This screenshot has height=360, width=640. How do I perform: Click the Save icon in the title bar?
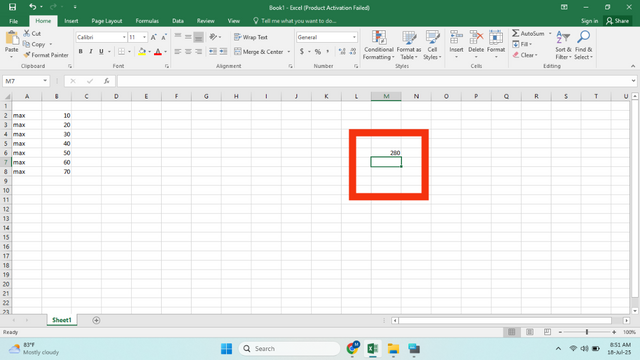click(13, 7)
